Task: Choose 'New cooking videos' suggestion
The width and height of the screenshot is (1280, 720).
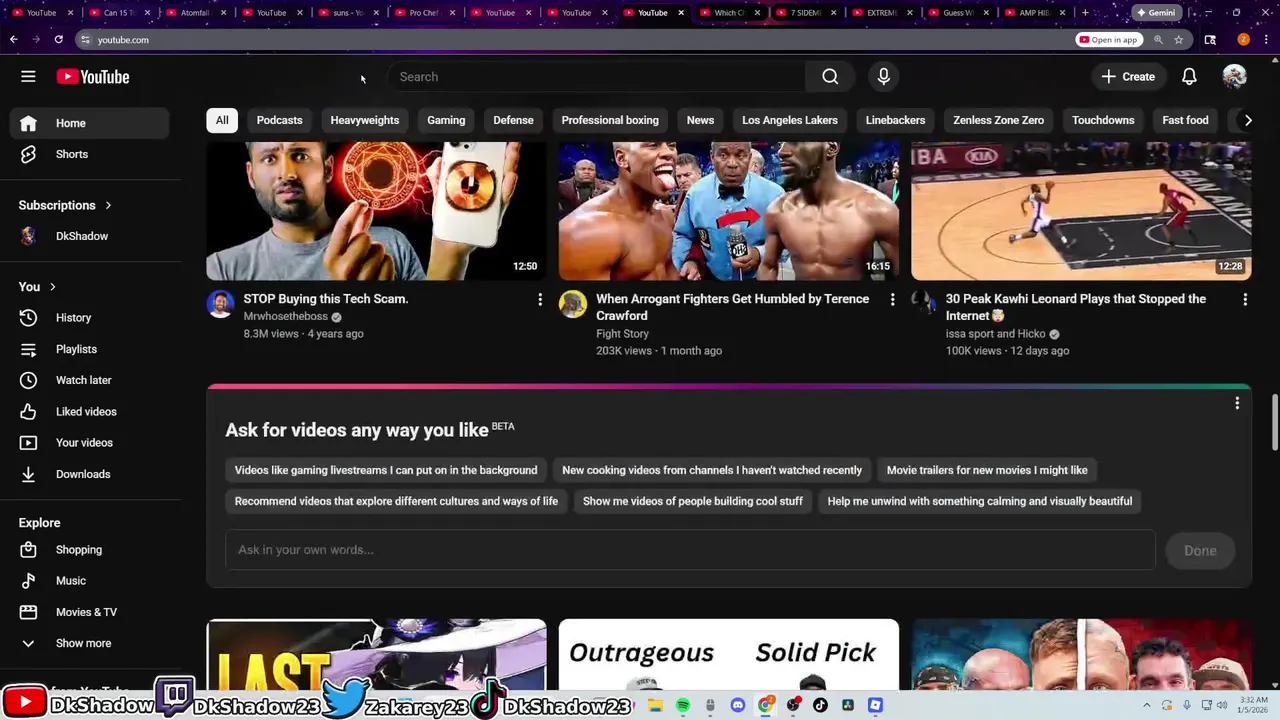Action: (x=712, y=470)
